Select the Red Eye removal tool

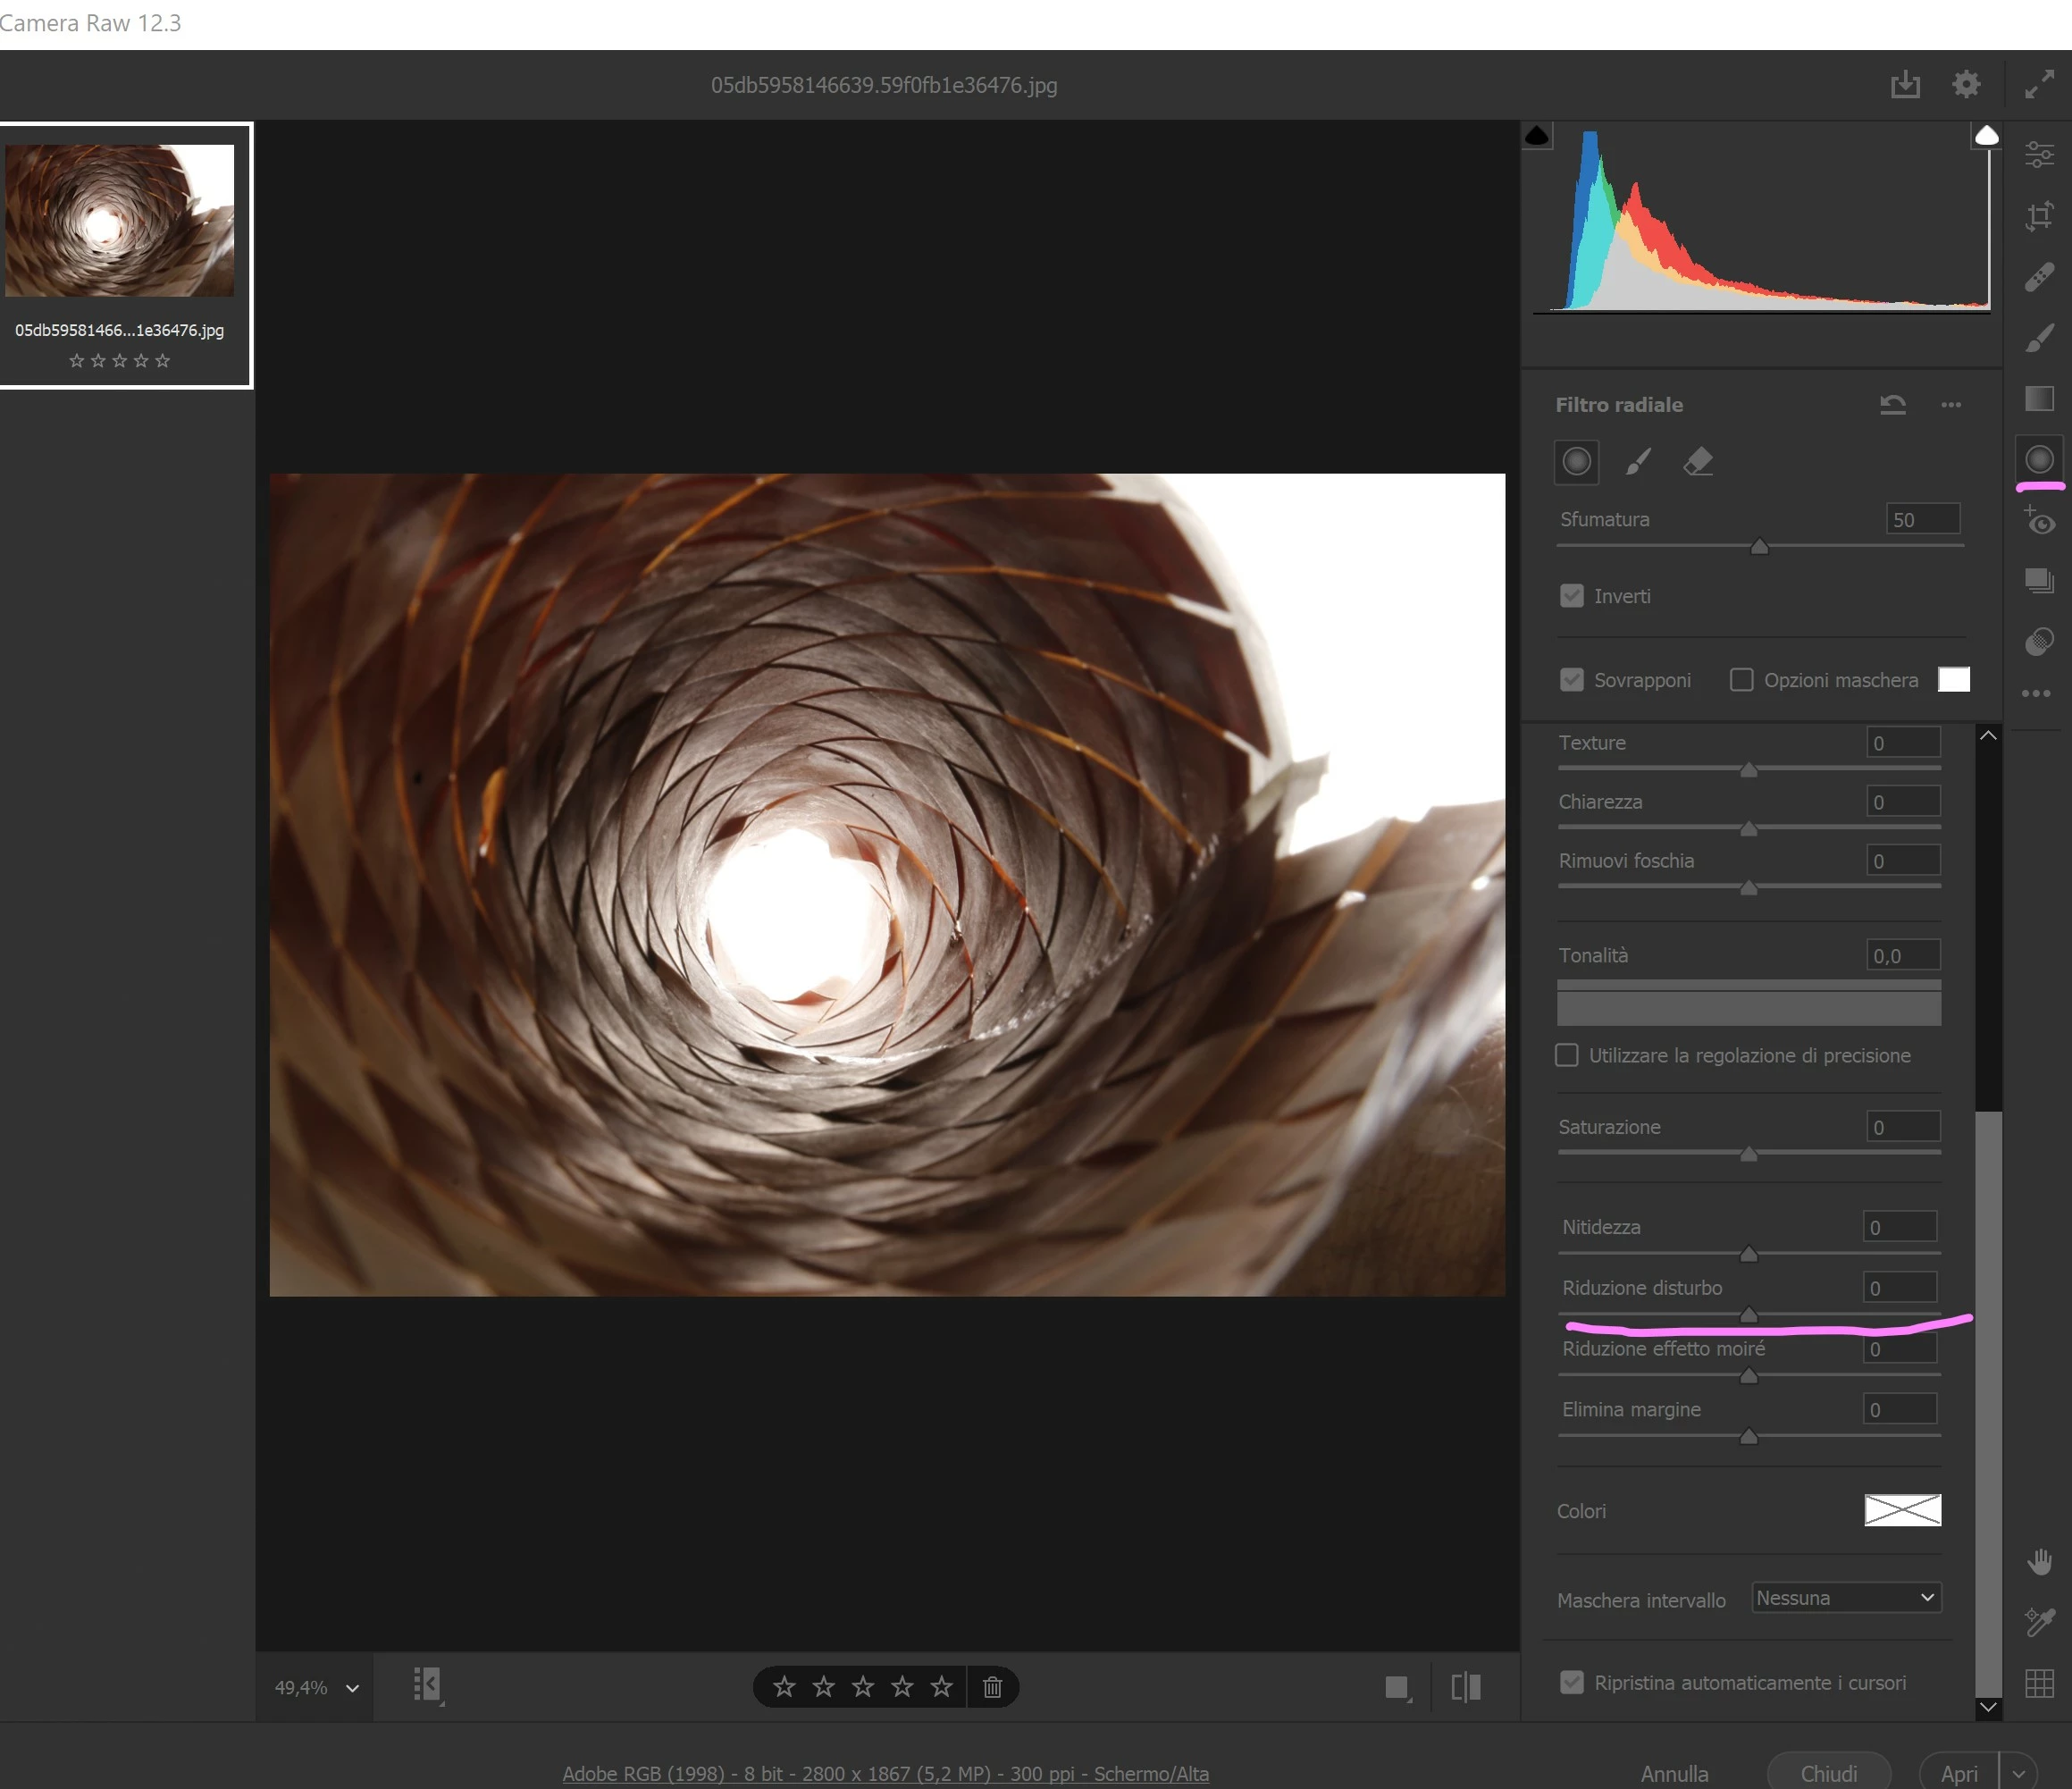[2039, 521]
